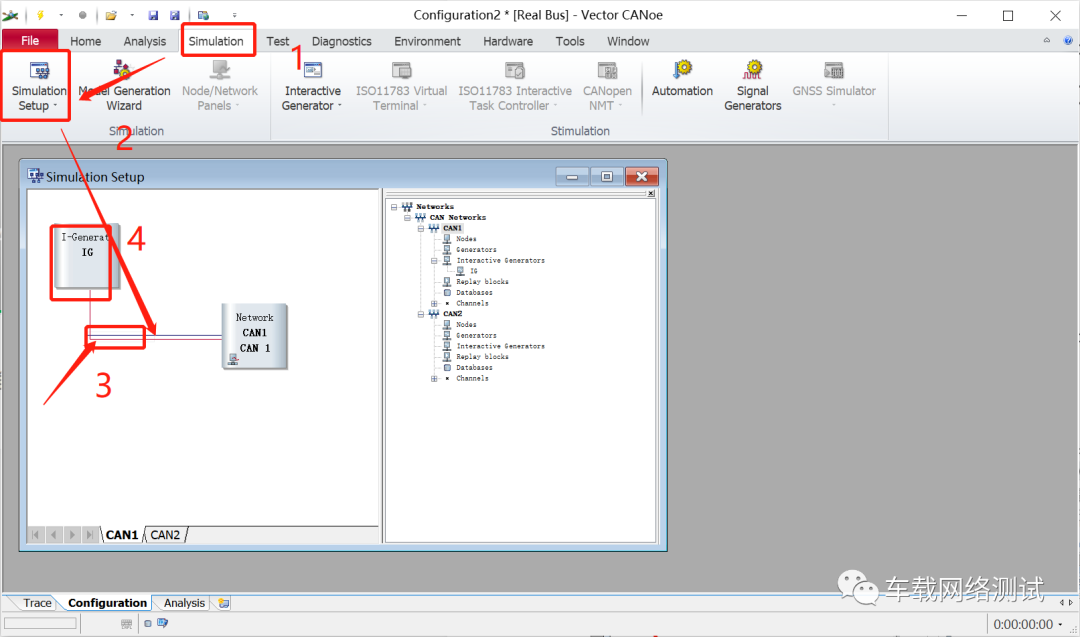Collapse the CAN2 tree node

(x=421, y=314)
